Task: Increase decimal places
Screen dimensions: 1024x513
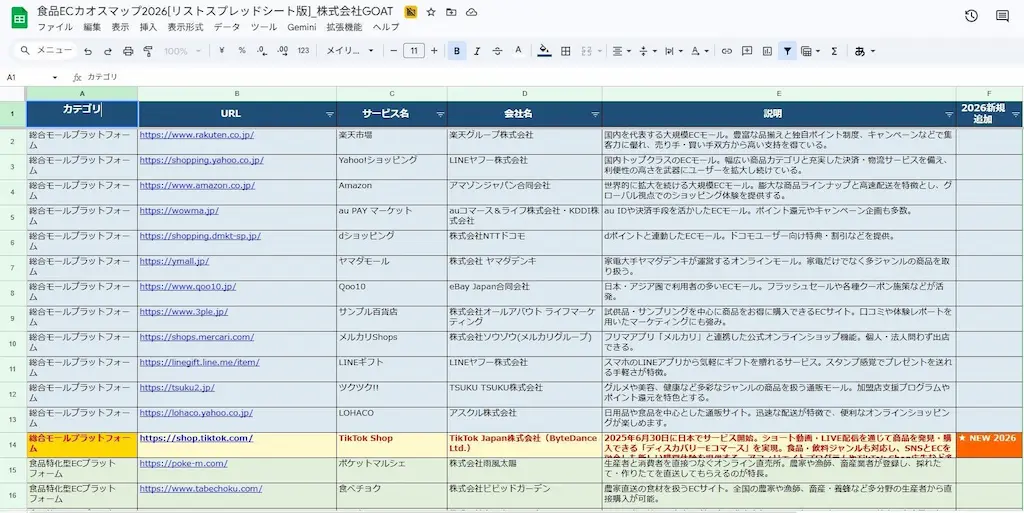Action: tap(282, 51)
